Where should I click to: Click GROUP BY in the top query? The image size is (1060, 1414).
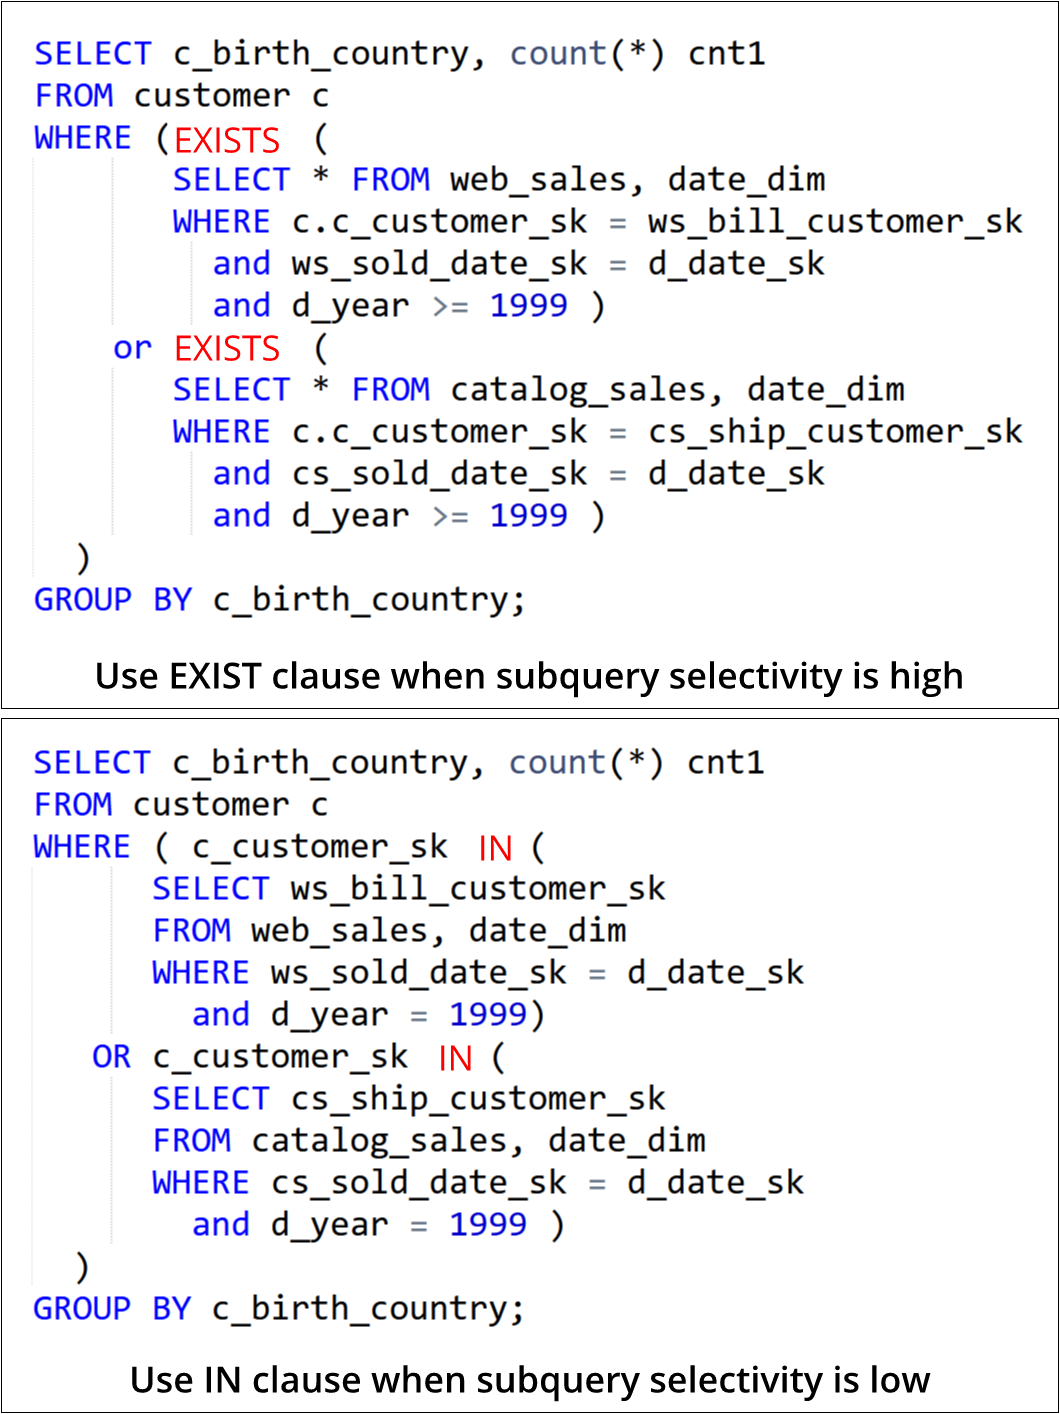[x=112, y=600]
